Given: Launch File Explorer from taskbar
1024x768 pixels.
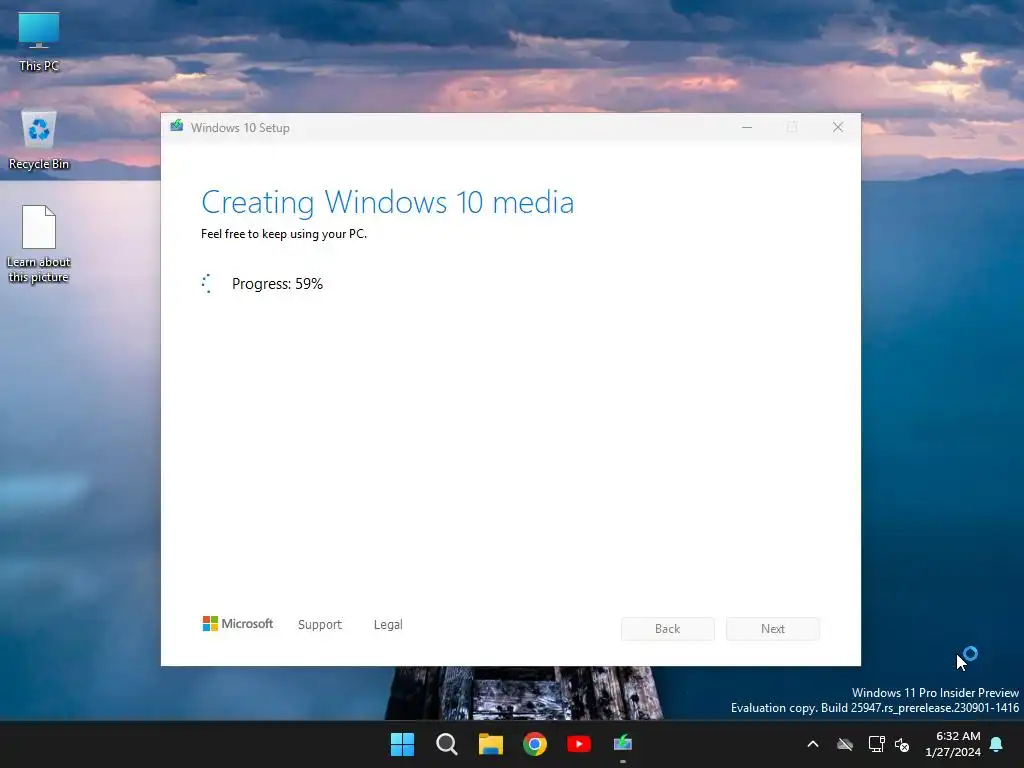Looking at the screenshot, I should (490, 744).
